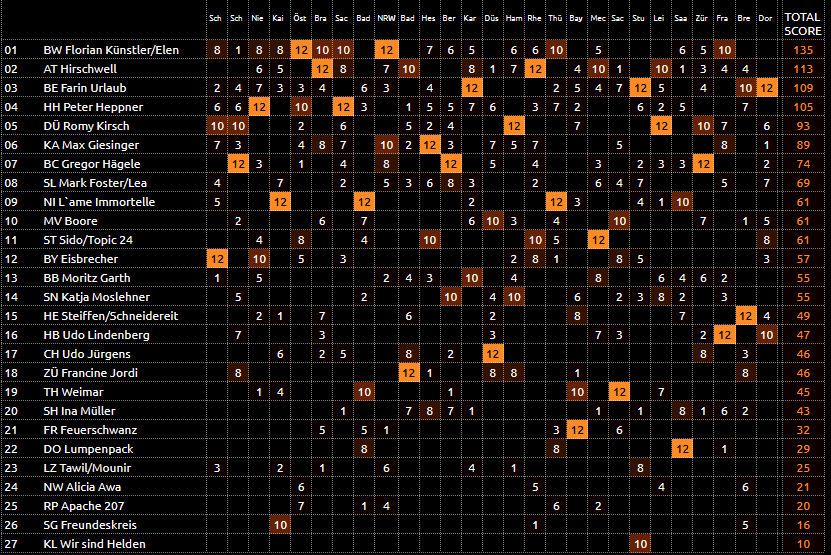Select SL Mark Foster/Lea row name

(x=95, y=183)
